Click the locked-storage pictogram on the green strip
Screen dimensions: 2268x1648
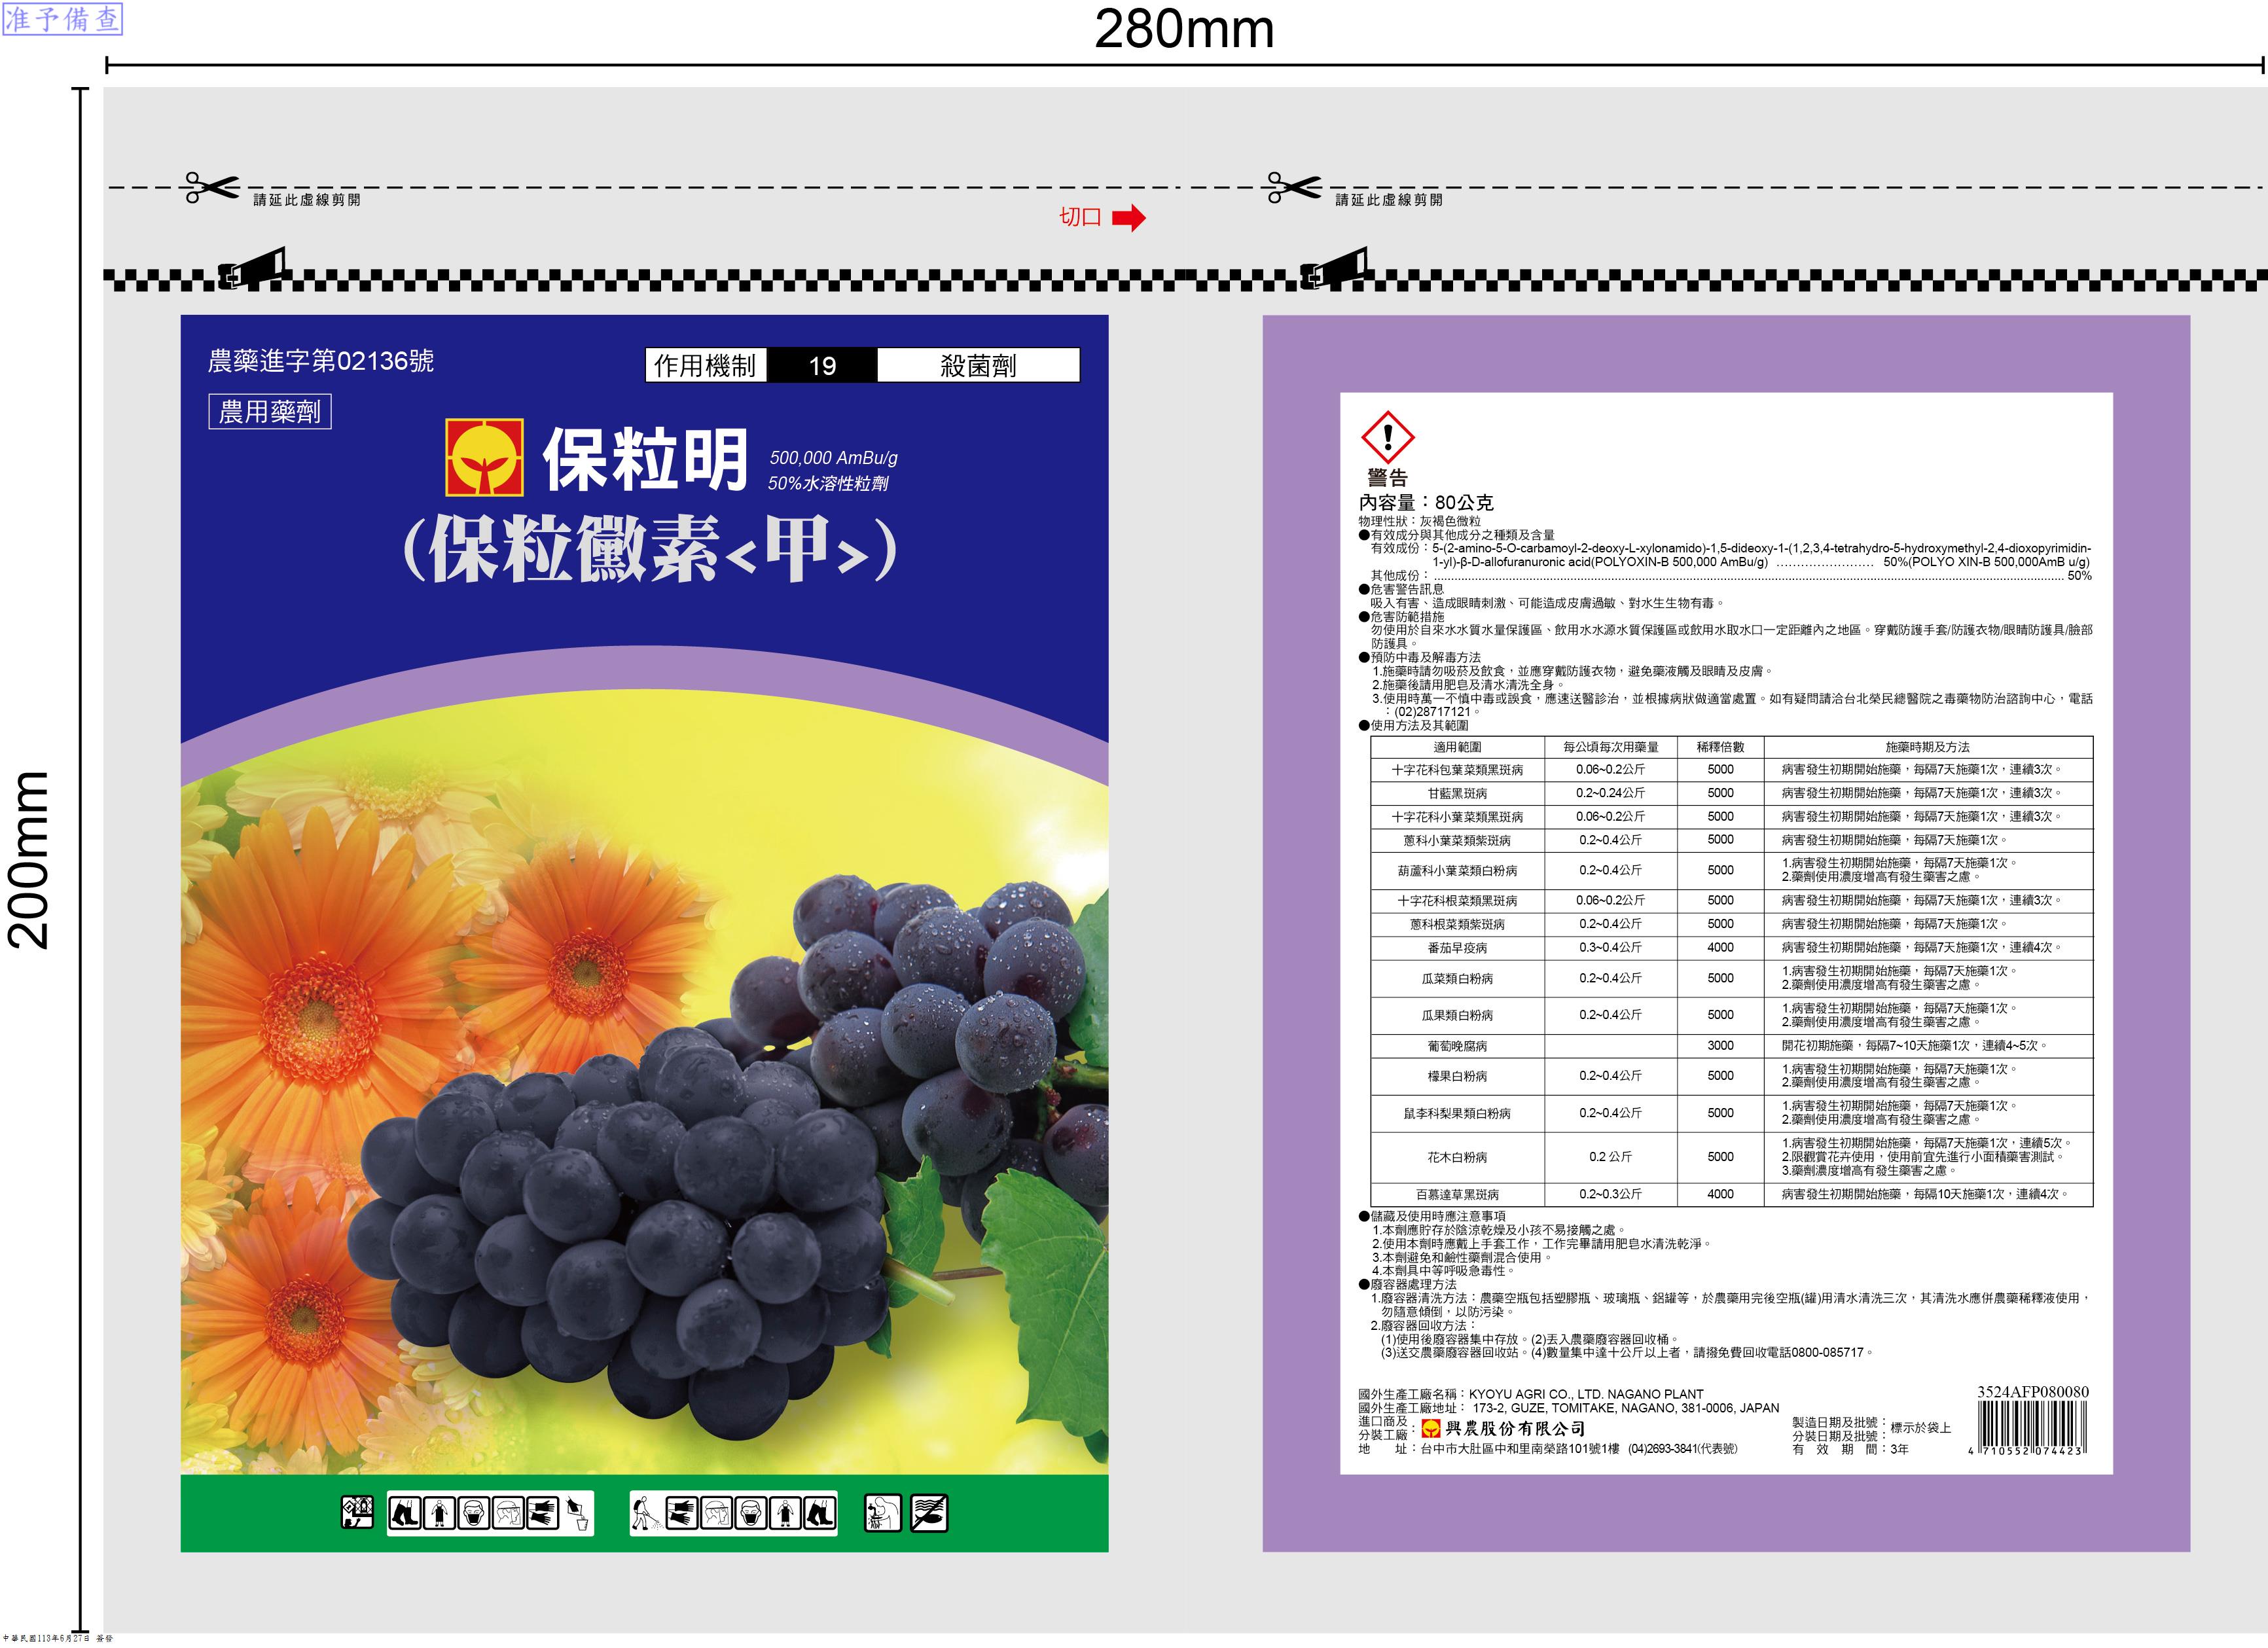coord(357,1512)
